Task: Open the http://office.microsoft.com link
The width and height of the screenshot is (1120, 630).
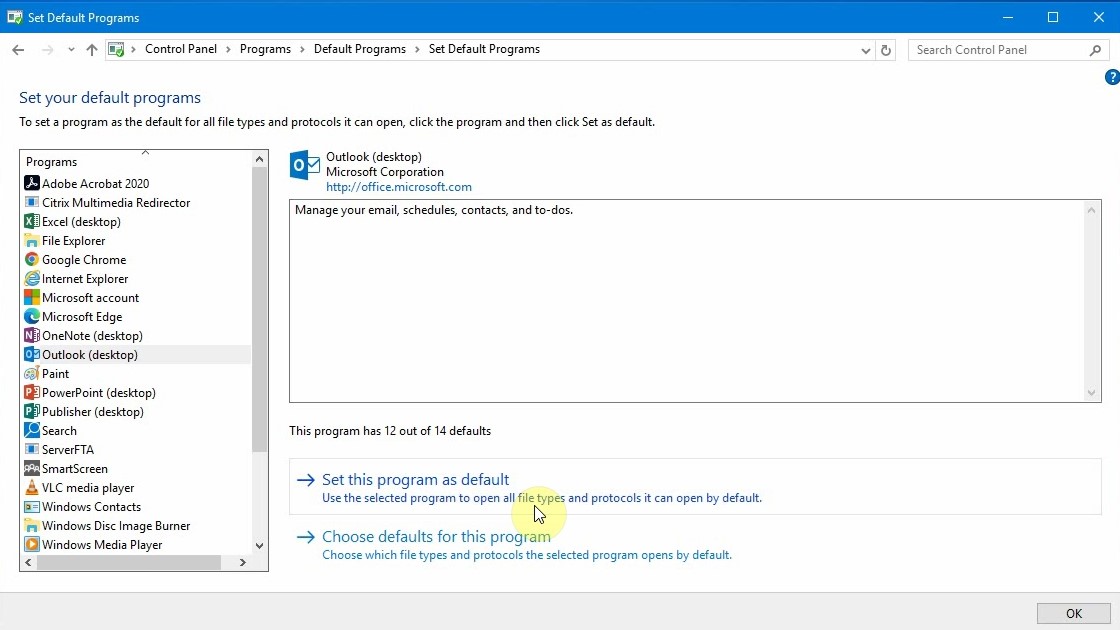Action: click(399, 187)
